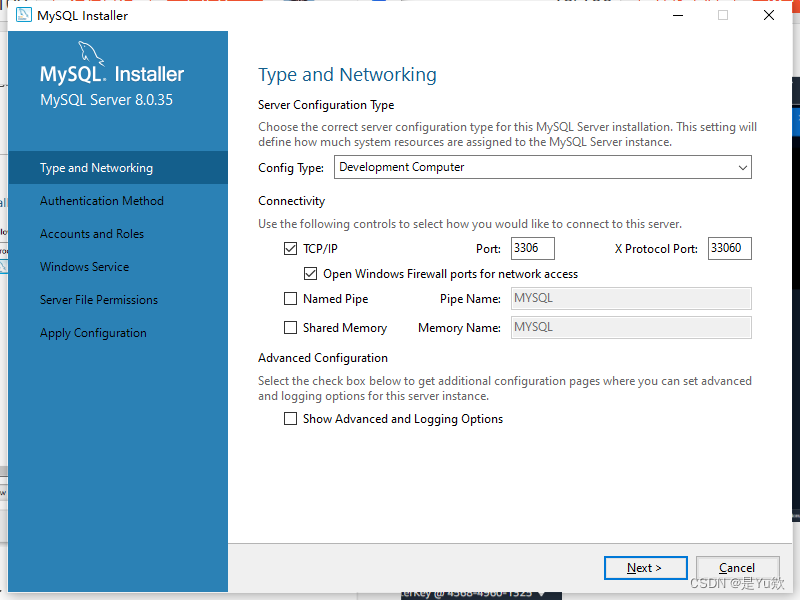Toggle the TCP/IP checkbox
The width and height of the screenshot is (800, 600).
(290, 248)
